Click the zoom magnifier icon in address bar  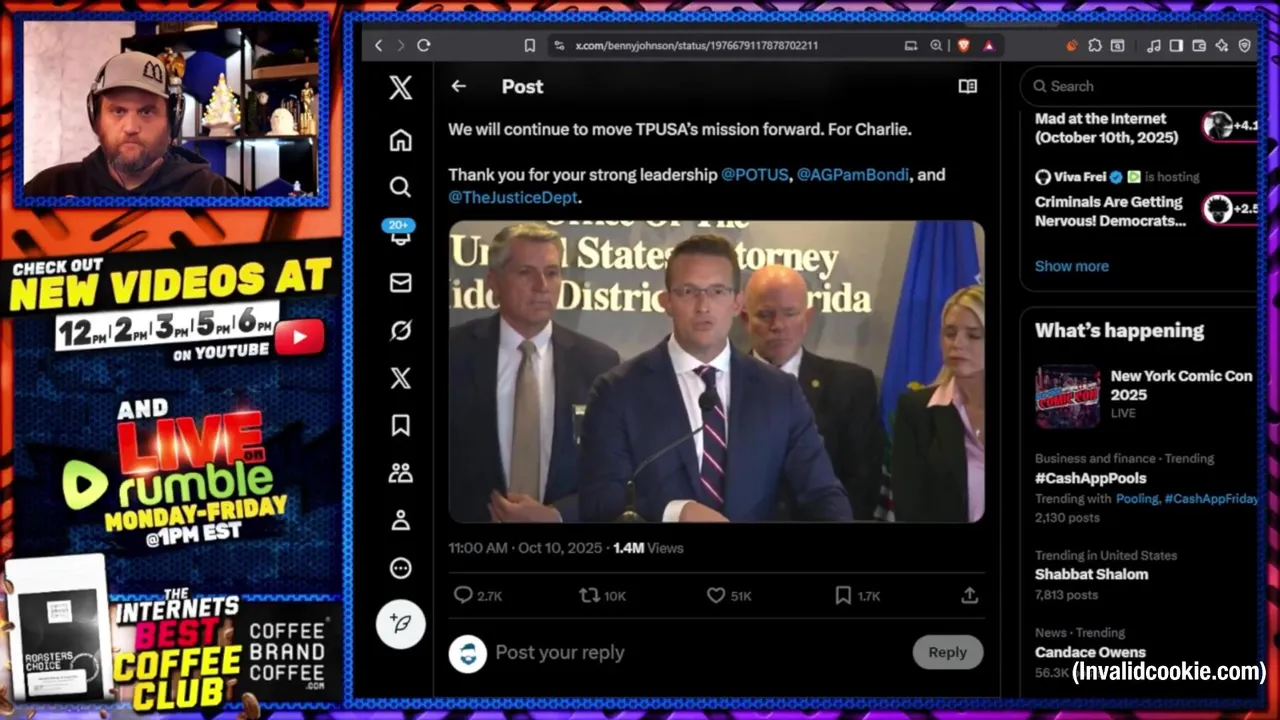click(936, 45)
